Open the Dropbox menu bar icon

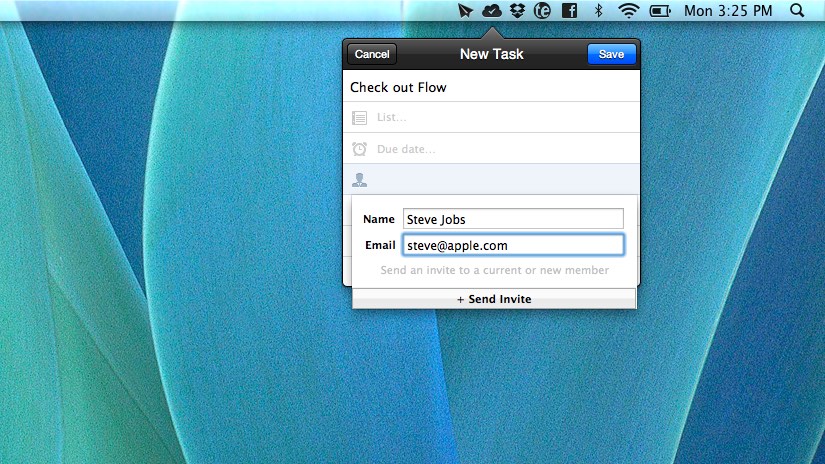[518, 11]
